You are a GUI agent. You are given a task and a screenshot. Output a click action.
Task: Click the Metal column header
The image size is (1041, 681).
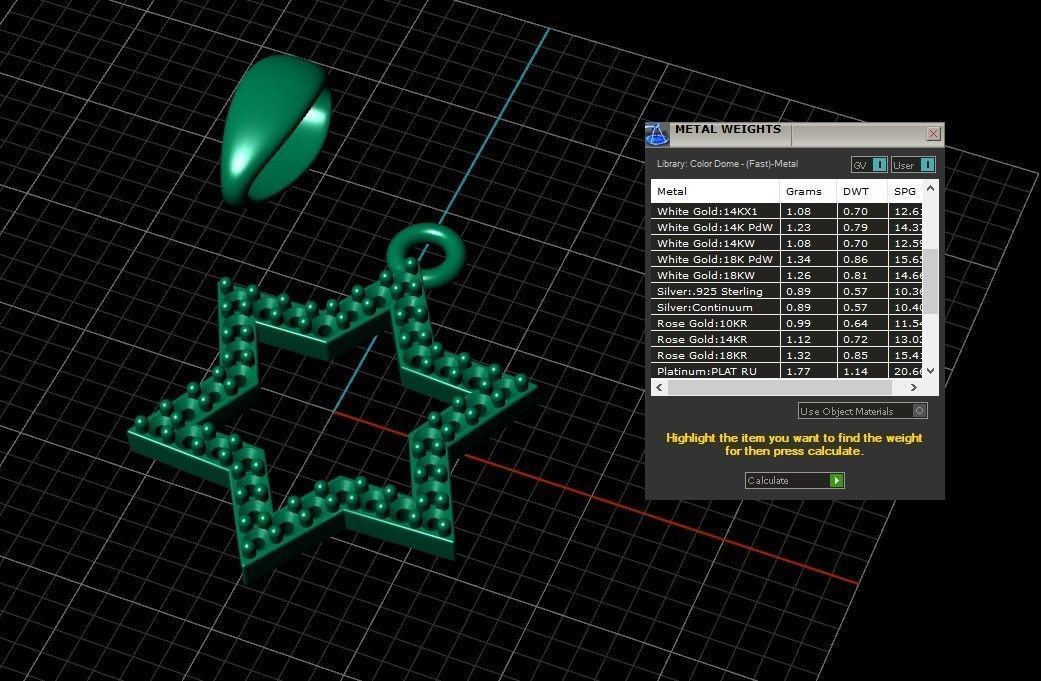(x=715, y=191)
